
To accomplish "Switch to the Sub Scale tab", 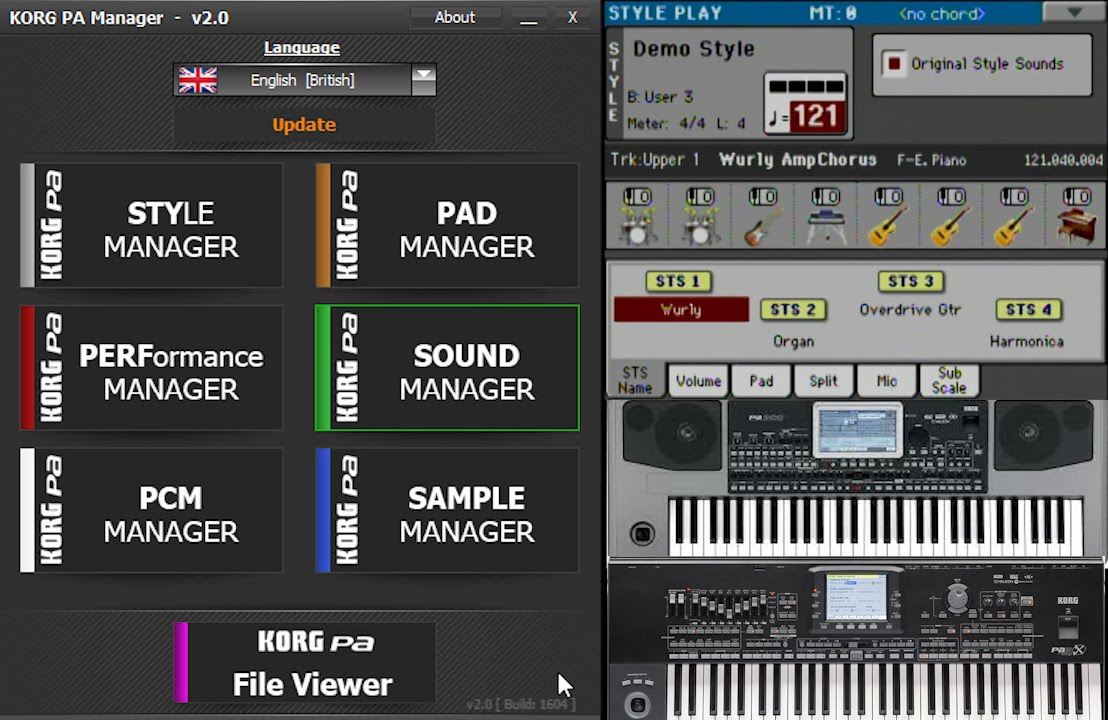I will 949,381.
